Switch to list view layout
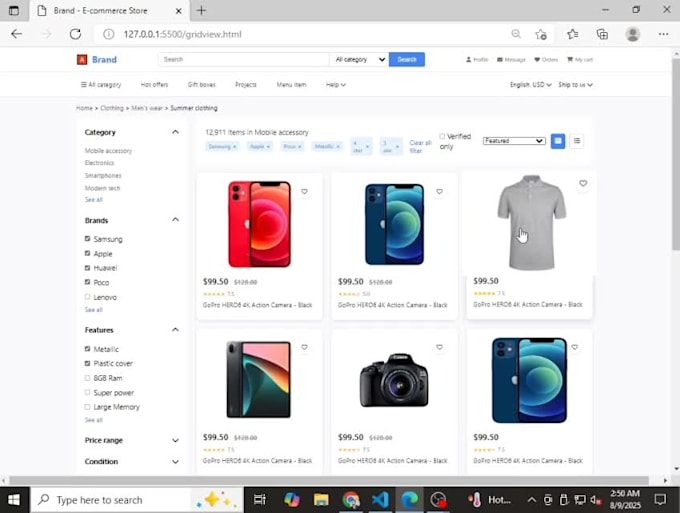 577,141
